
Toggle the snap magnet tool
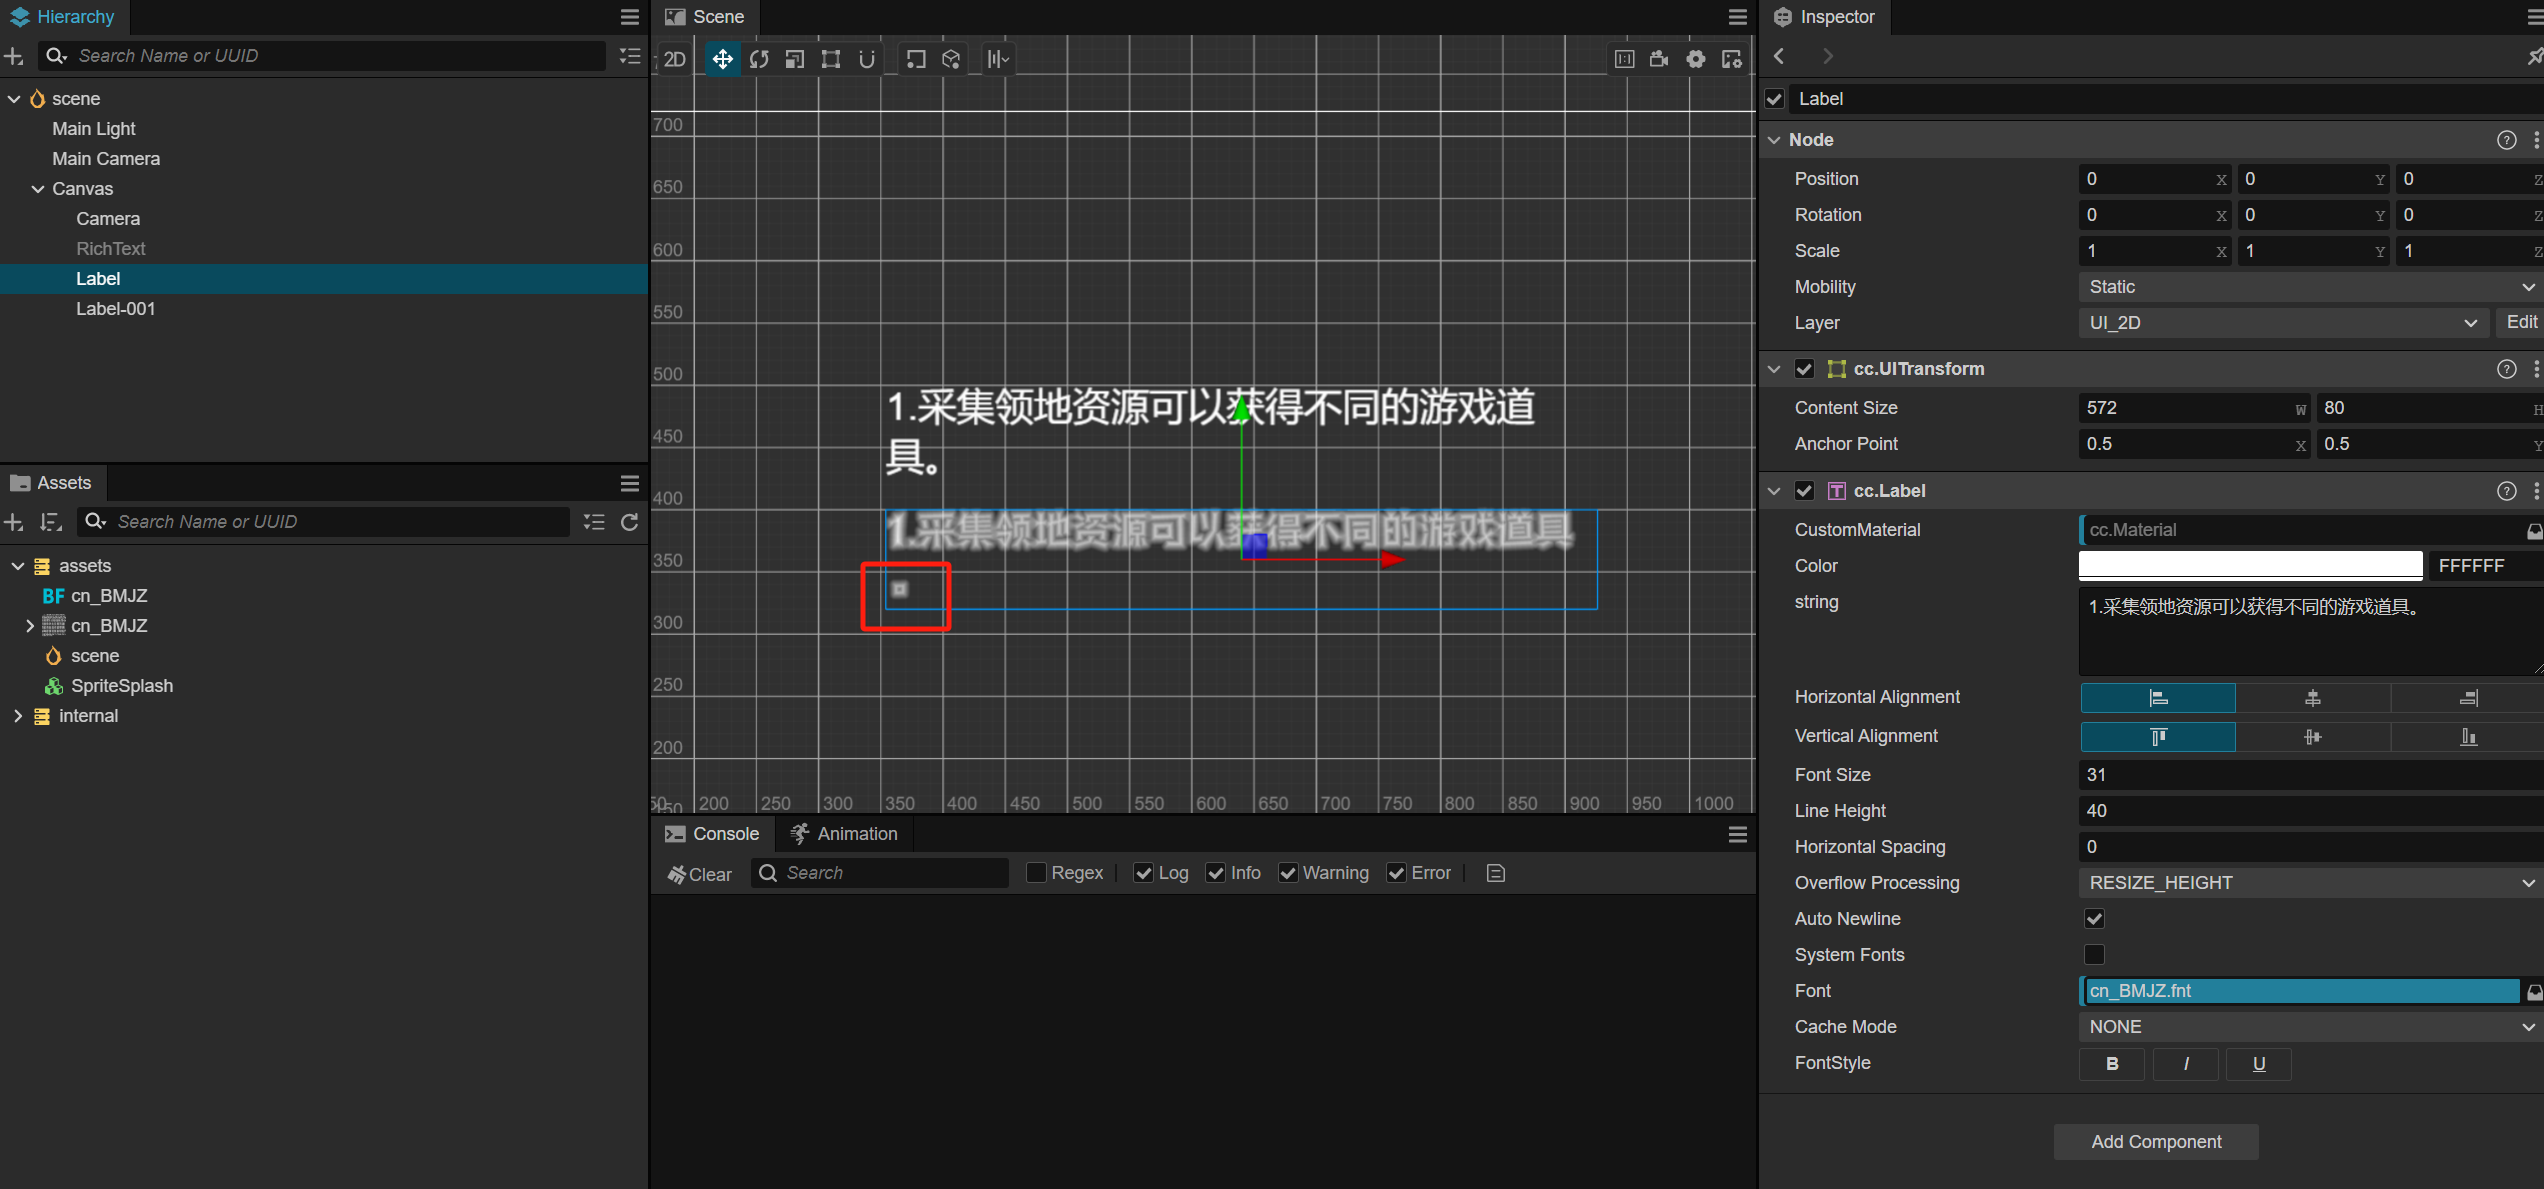point(867,59)
